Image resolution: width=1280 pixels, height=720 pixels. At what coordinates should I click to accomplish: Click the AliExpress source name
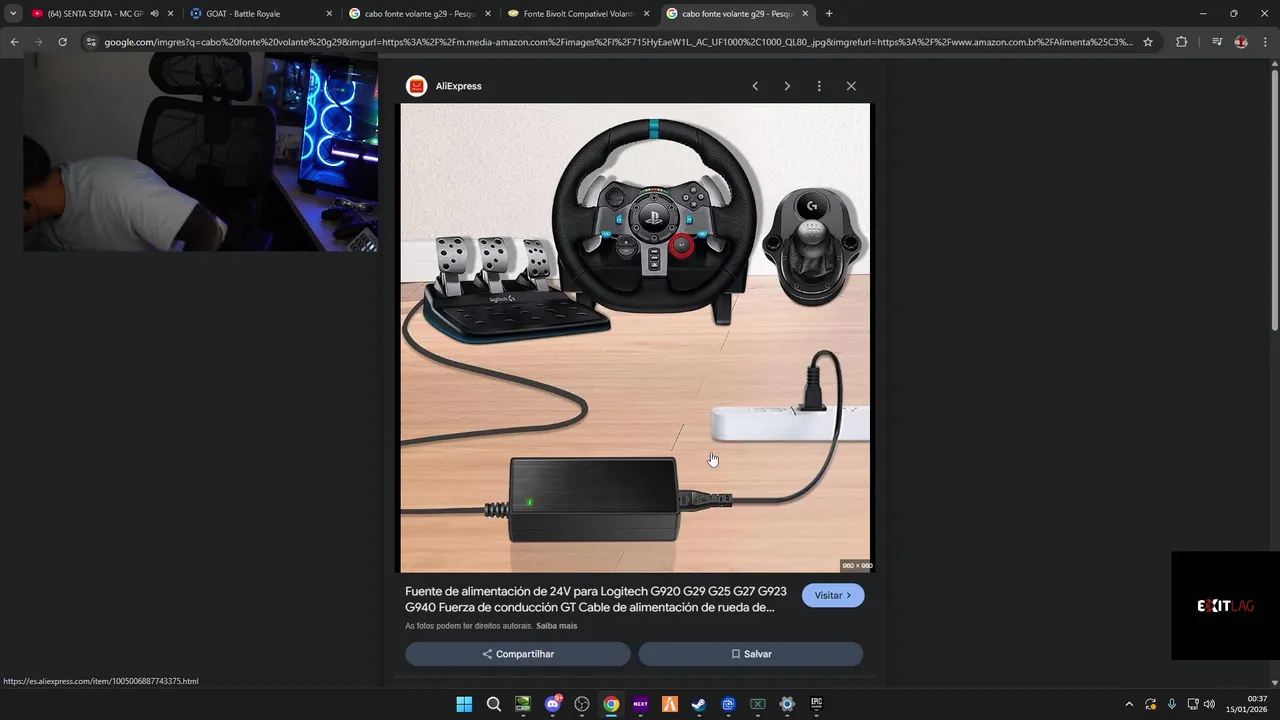(459, 86)
